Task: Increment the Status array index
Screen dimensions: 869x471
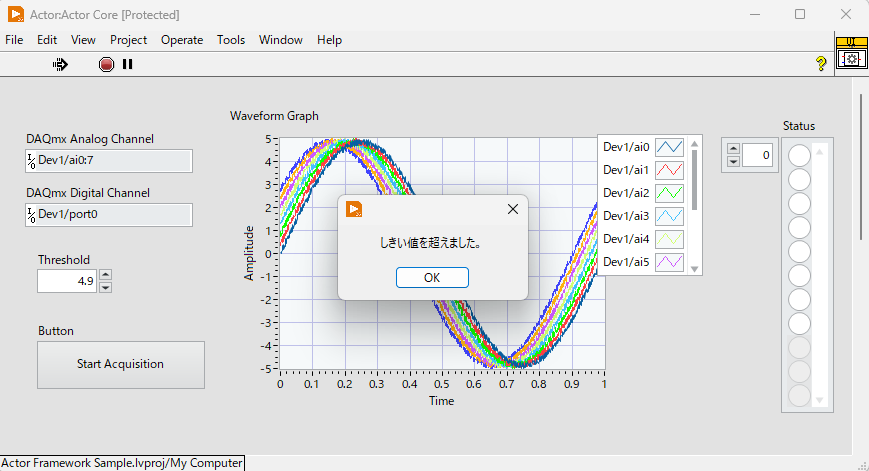Action: (x=733, y=149)
